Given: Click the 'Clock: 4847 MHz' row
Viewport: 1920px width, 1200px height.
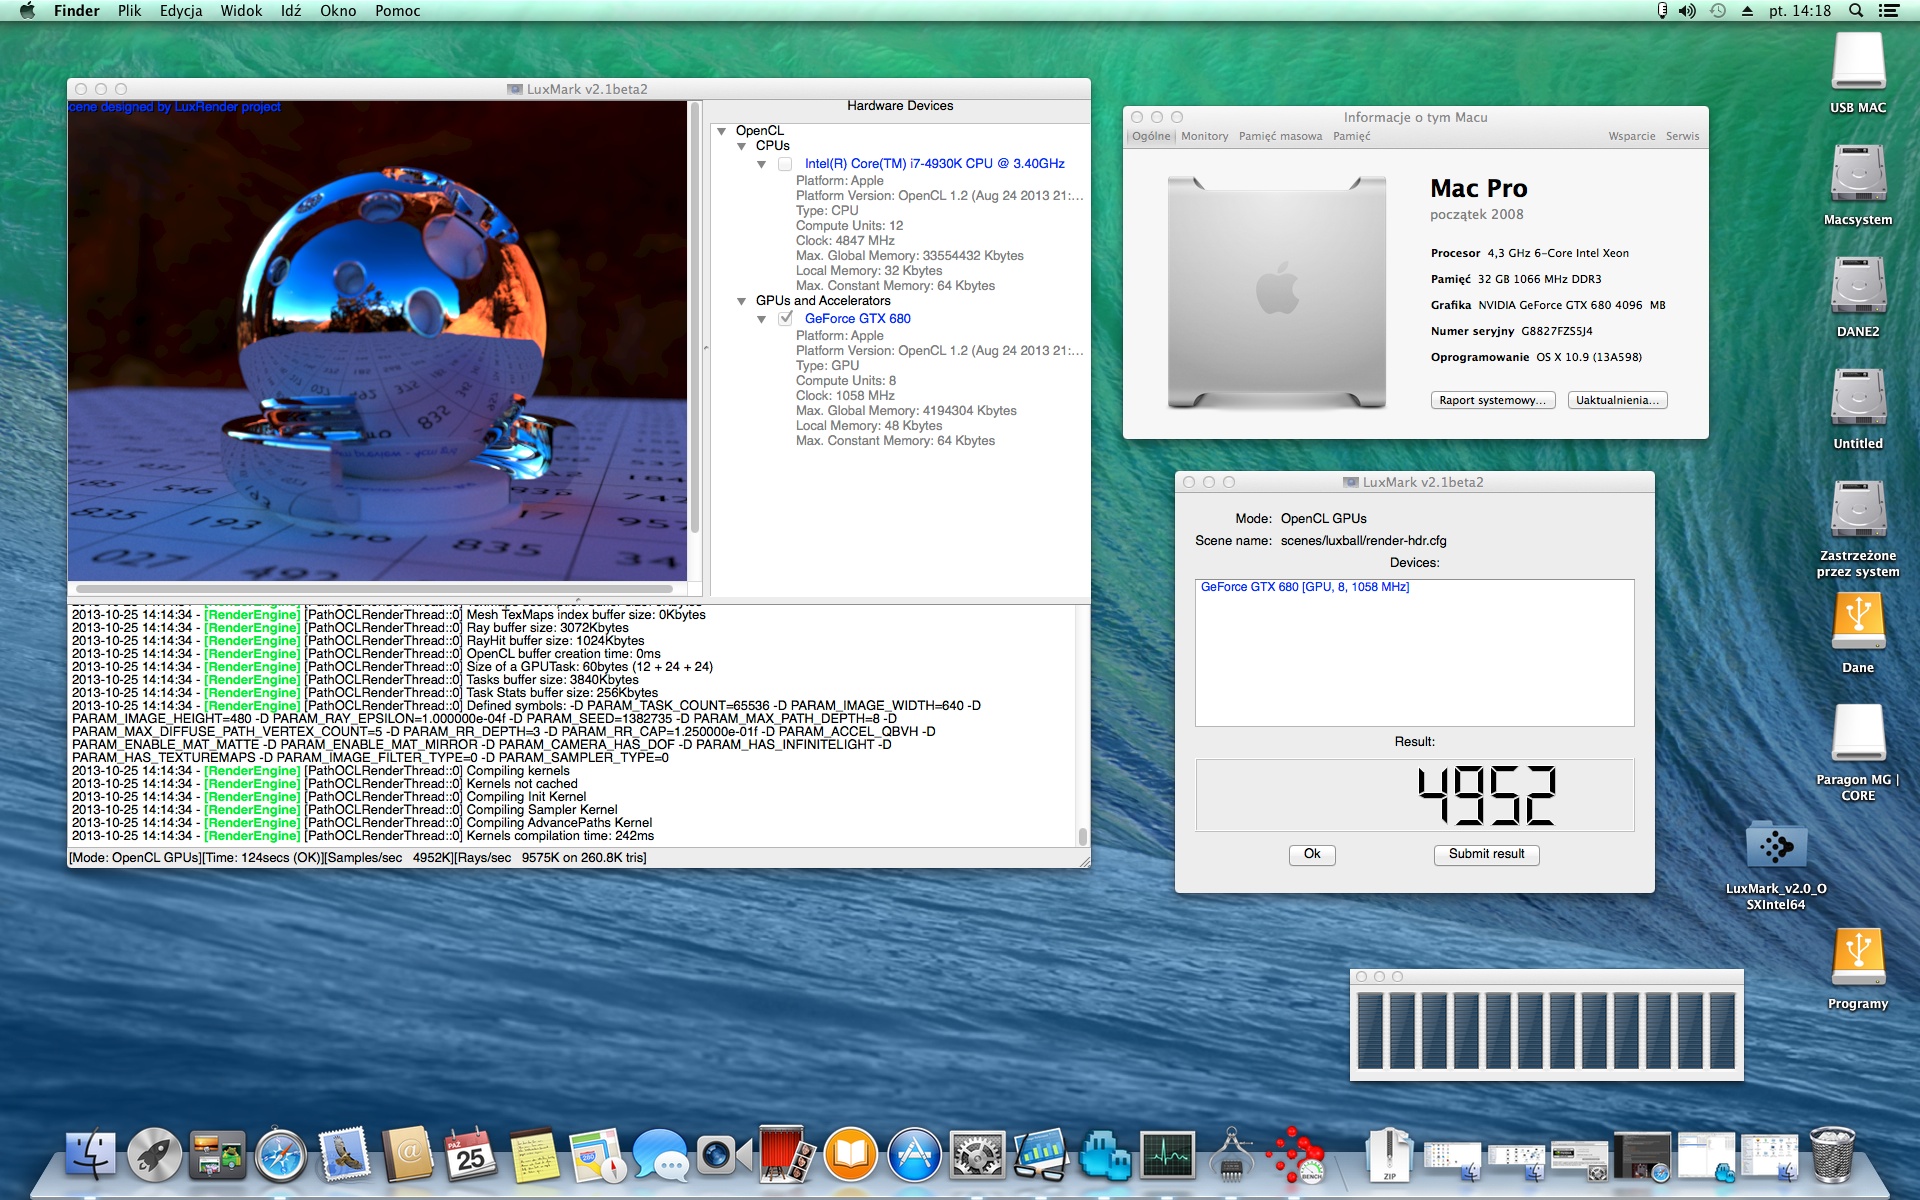Looking at the screenshot, I should point(845,241).
